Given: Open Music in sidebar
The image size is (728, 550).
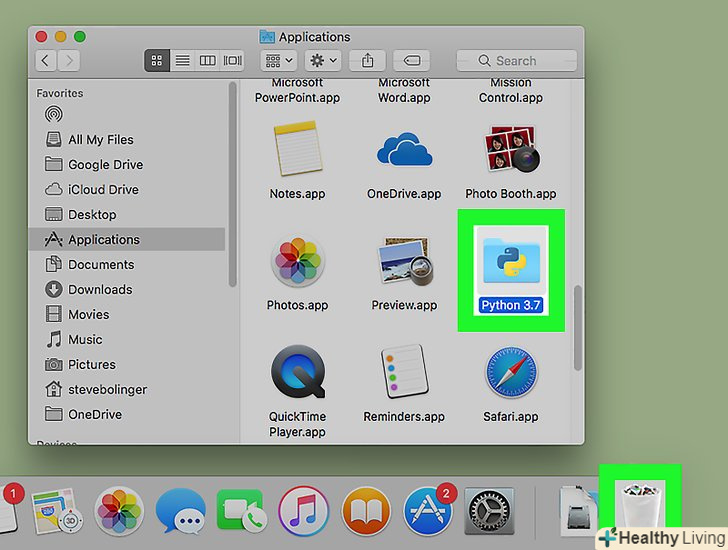Looking at the screenshot, I should 127,340.
